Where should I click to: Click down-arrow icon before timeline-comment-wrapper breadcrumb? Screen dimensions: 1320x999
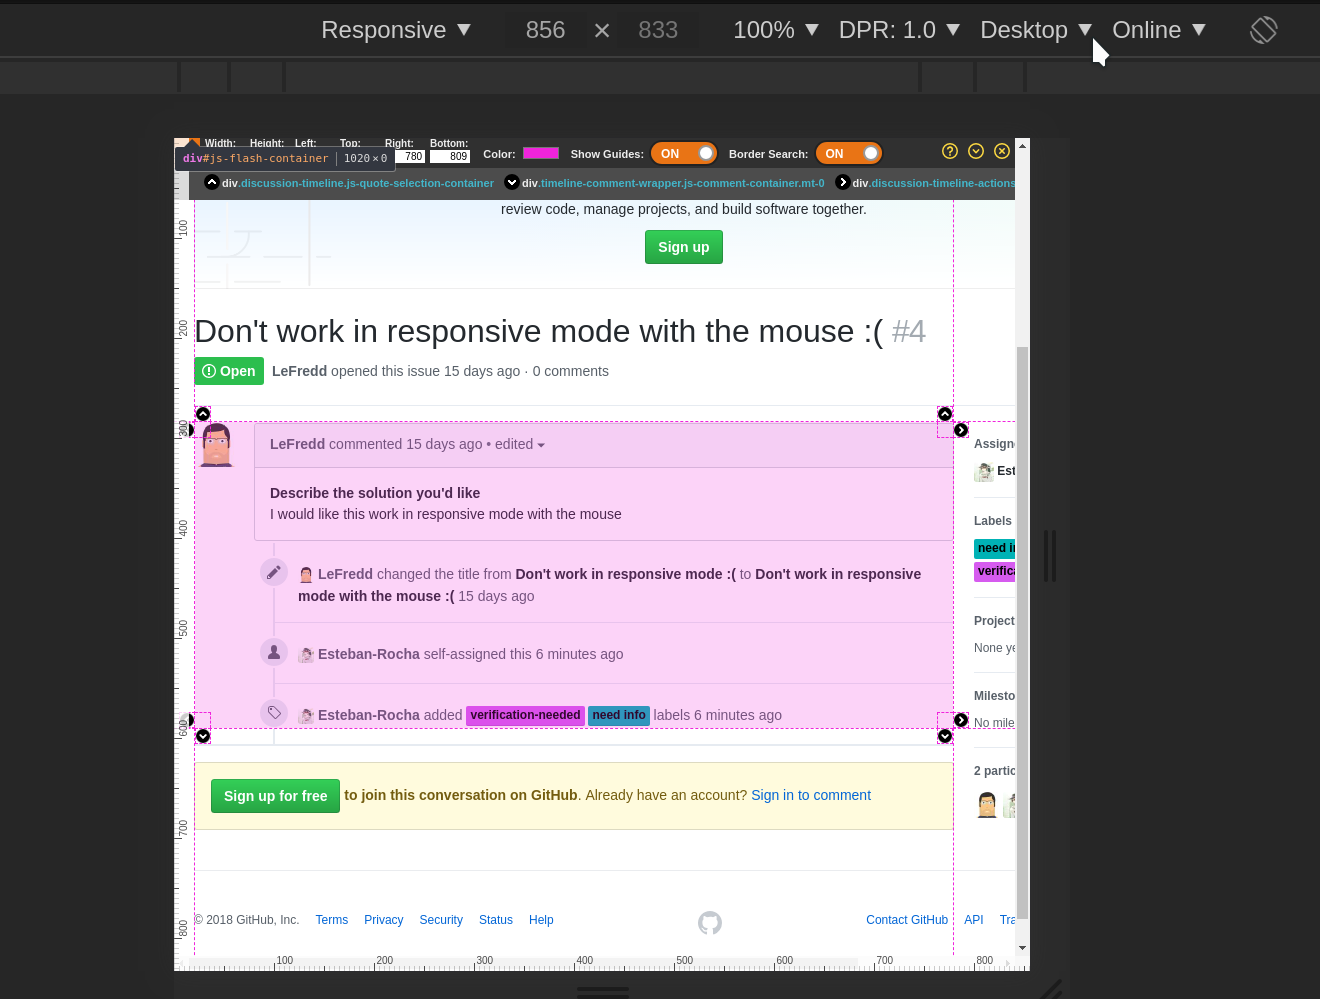click(512, 182)
